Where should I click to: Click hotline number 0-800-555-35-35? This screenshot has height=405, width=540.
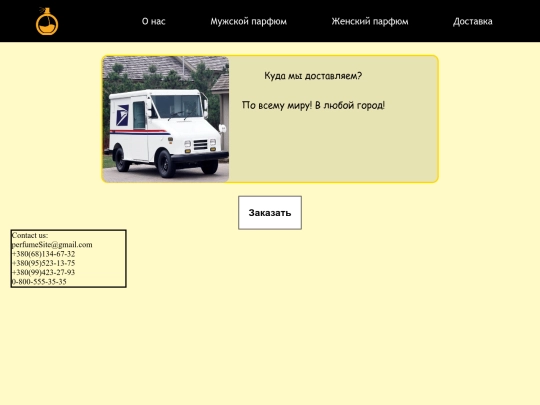point(39,282)
